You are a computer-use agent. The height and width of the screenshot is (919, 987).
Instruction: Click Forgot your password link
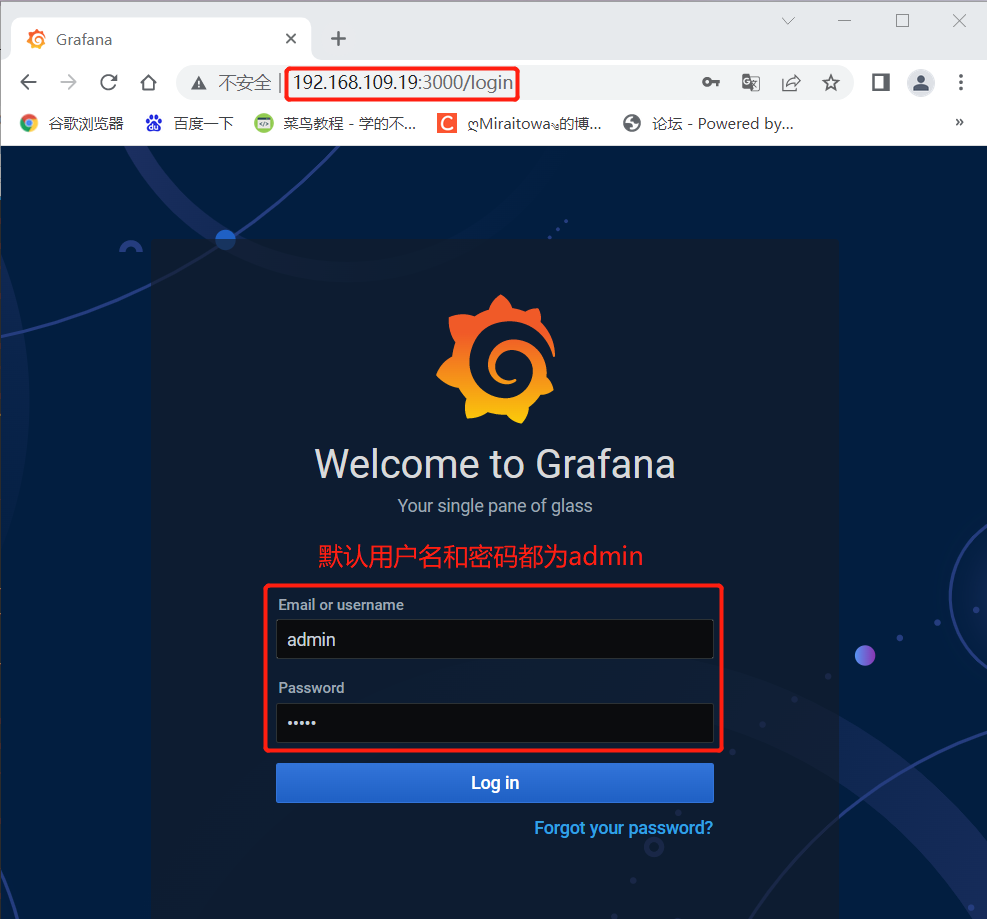(623, 828)
